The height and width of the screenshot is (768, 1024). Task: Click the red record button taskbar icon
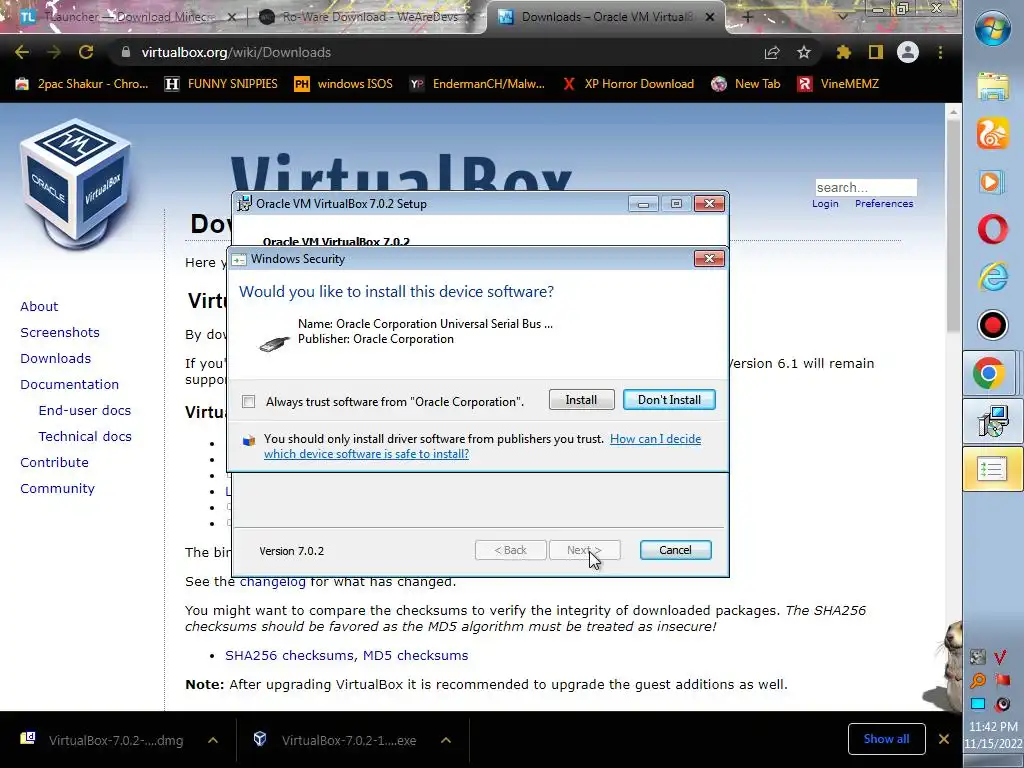click(x=993, y=325)
